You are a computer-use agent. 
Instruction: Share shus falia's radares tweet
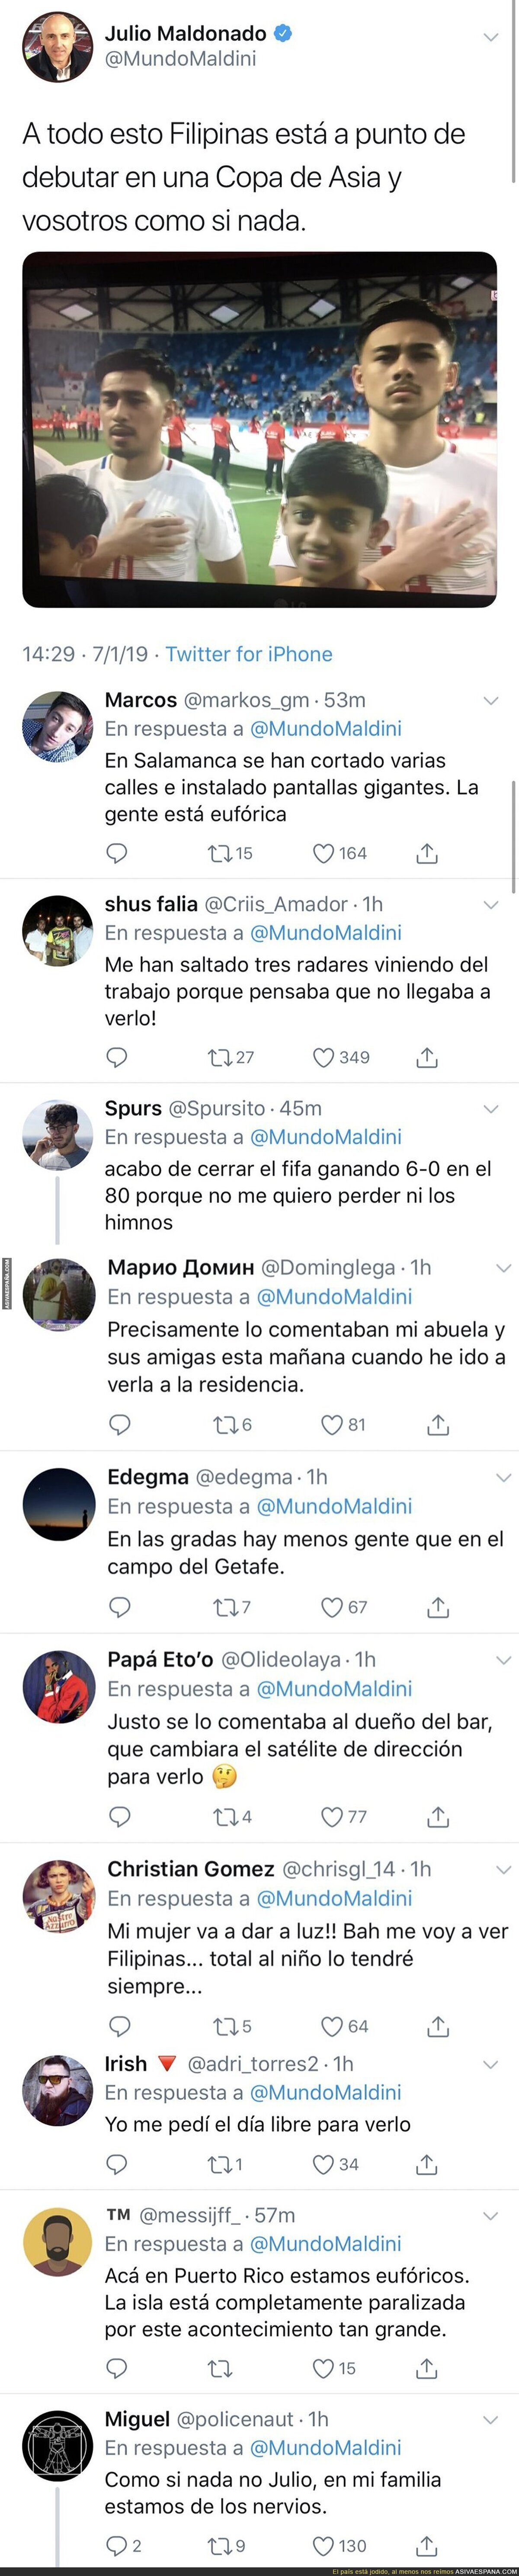(x=427, y=1057)
